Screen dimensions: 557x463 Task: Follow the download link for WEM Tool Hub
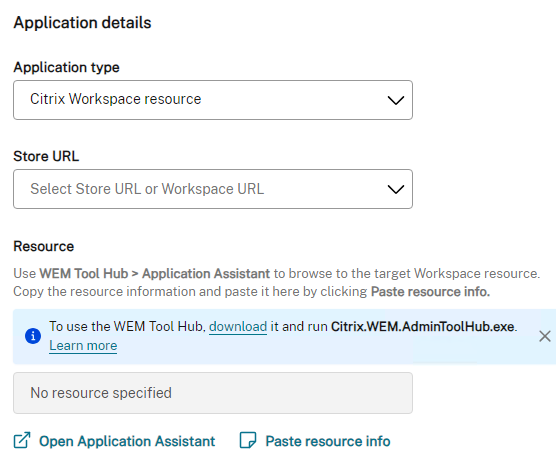tap(238, 327)
